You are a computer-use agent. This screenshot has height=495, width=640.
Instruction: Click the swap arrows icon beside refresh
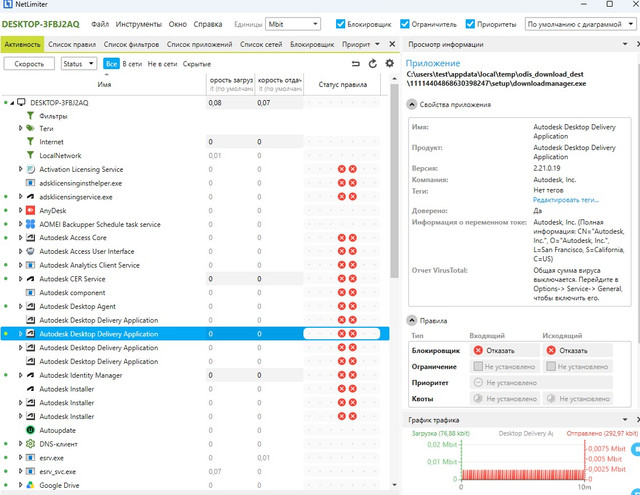pos(356,64)
